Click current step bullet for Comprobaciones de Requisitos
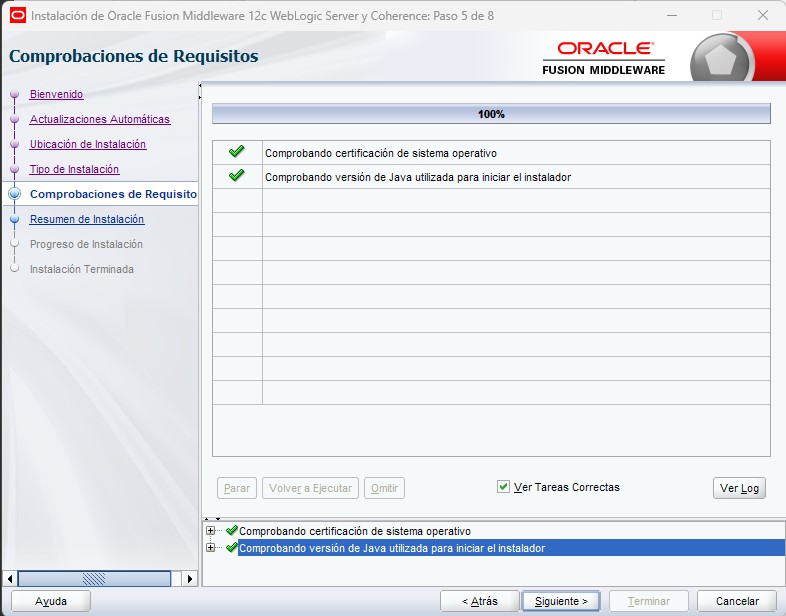786x616 pixels. [x=15, y=194]
